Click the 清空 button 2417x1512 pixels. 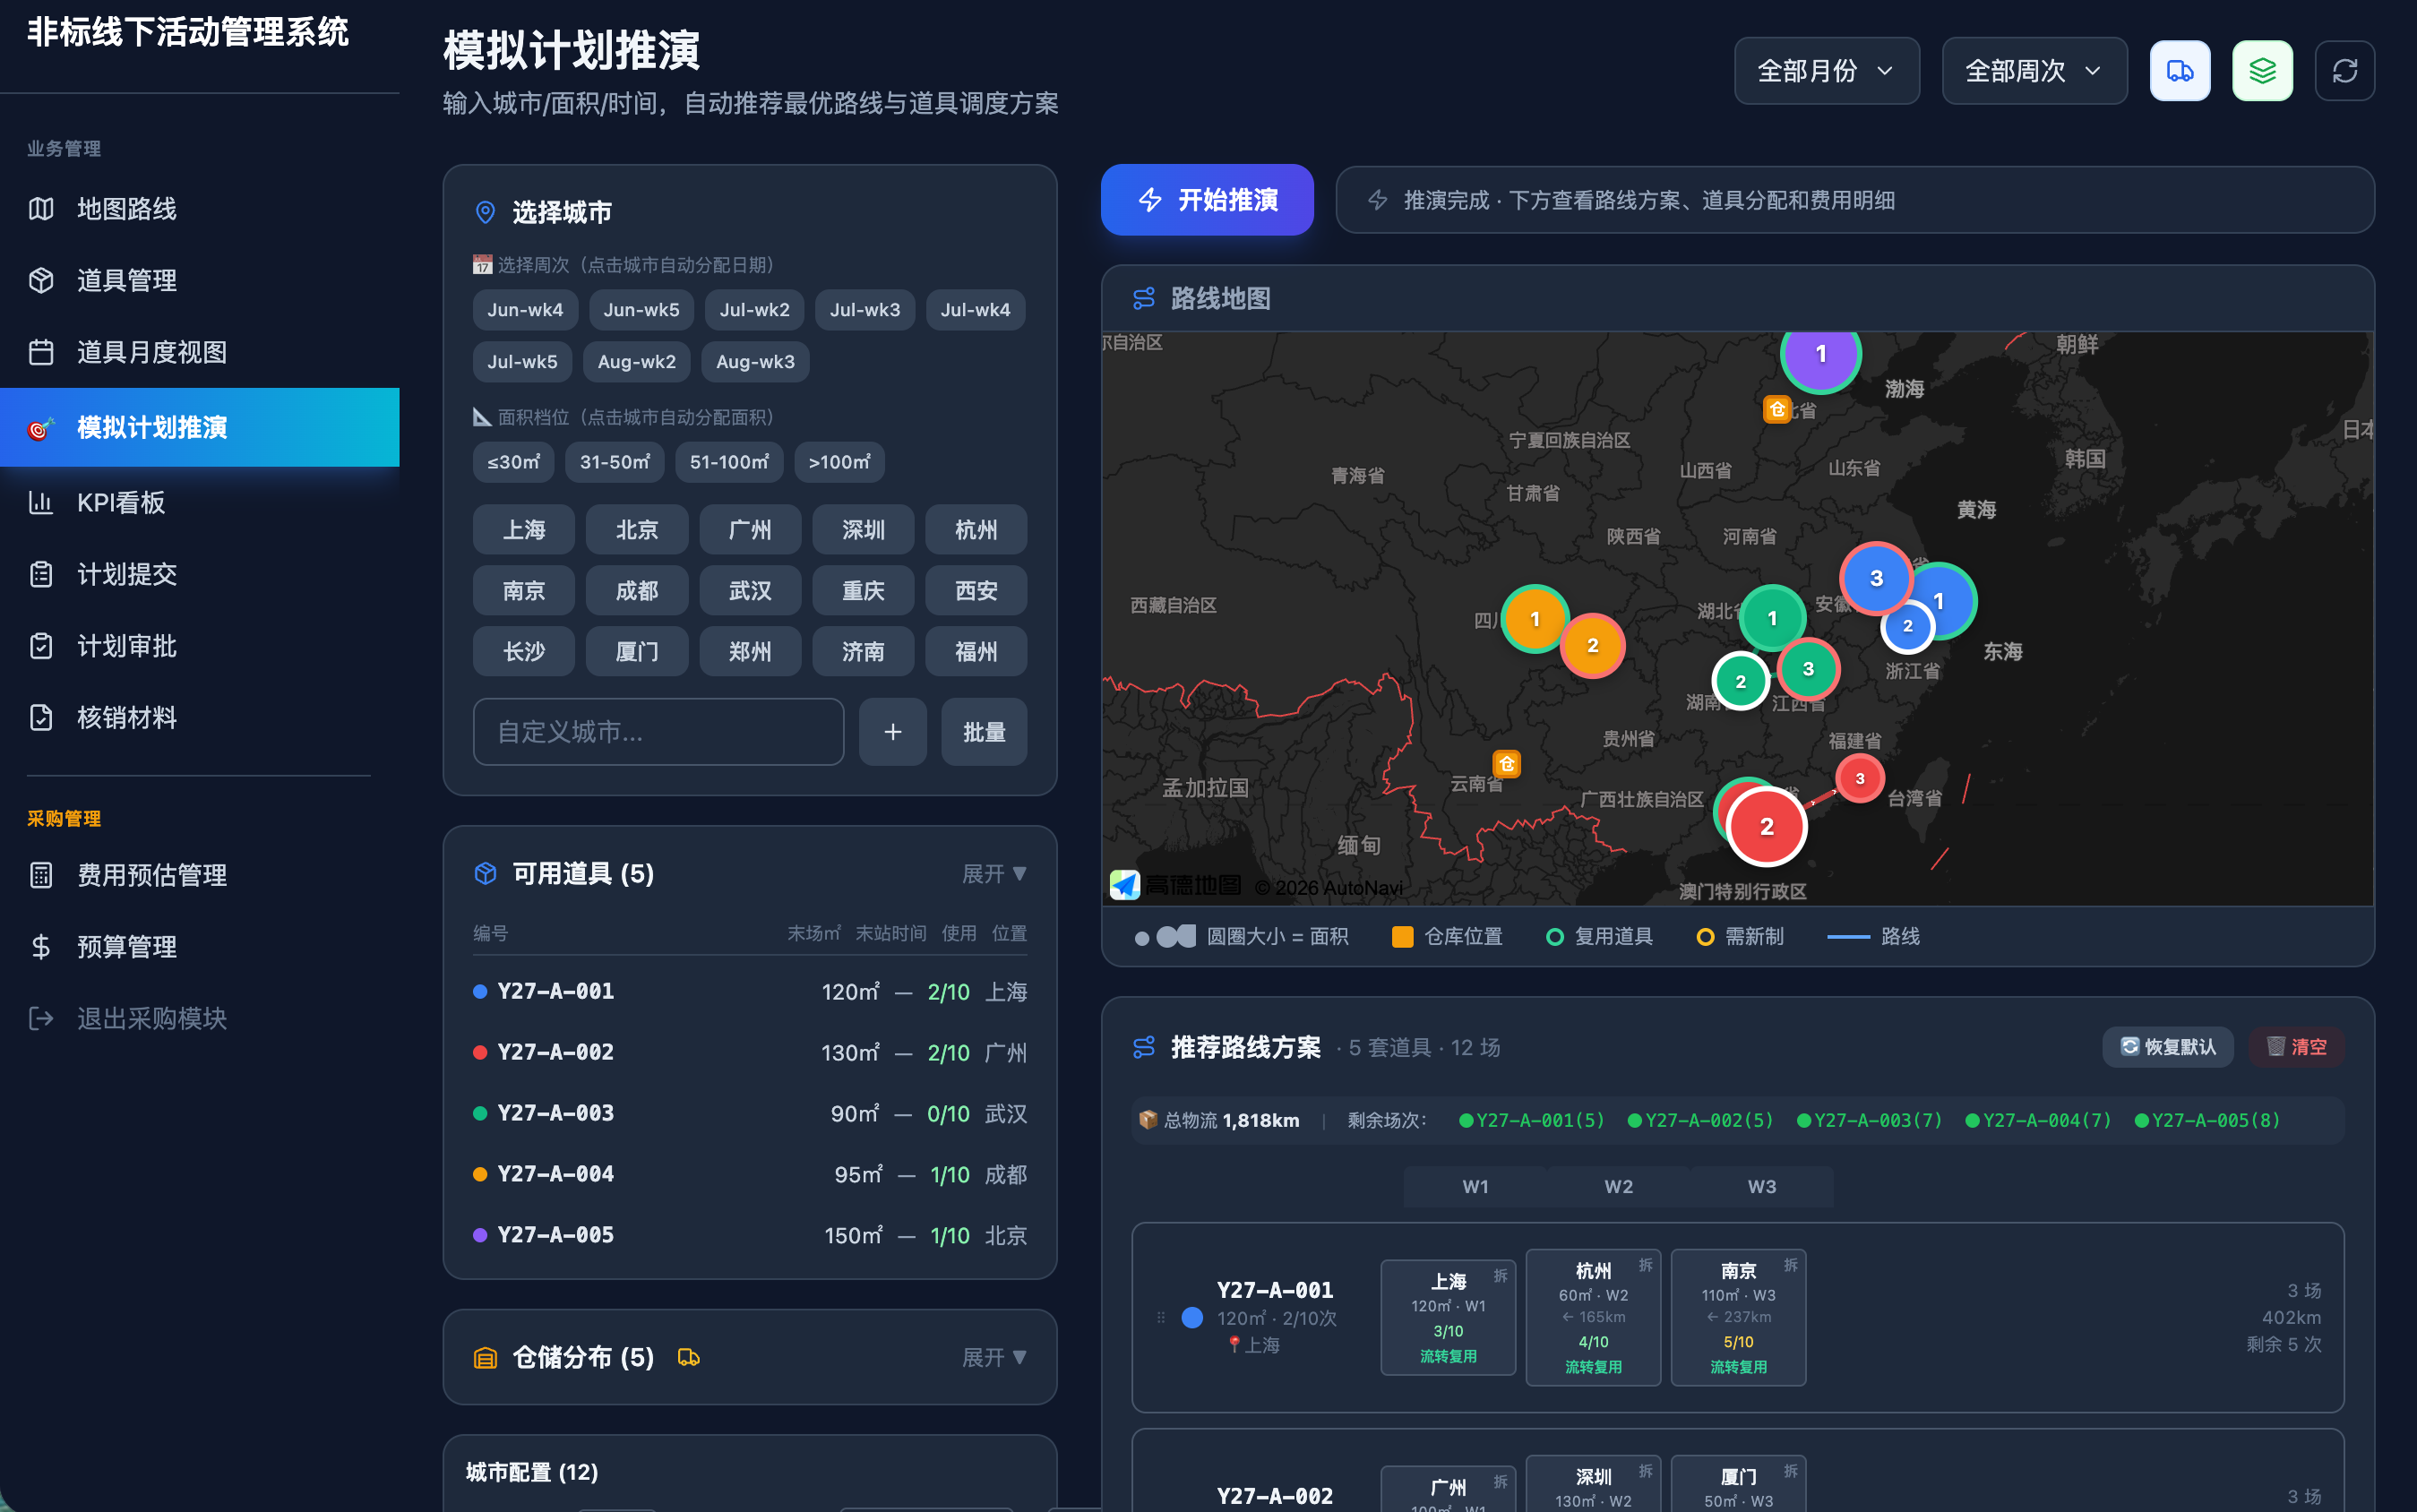pyautogui.click(x=2296, y=1047)
